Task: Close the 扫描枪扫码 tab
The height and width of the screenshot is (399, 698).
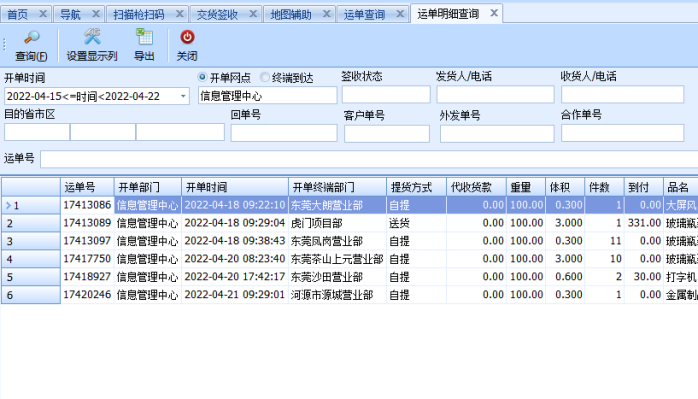Action: point(179,14)
